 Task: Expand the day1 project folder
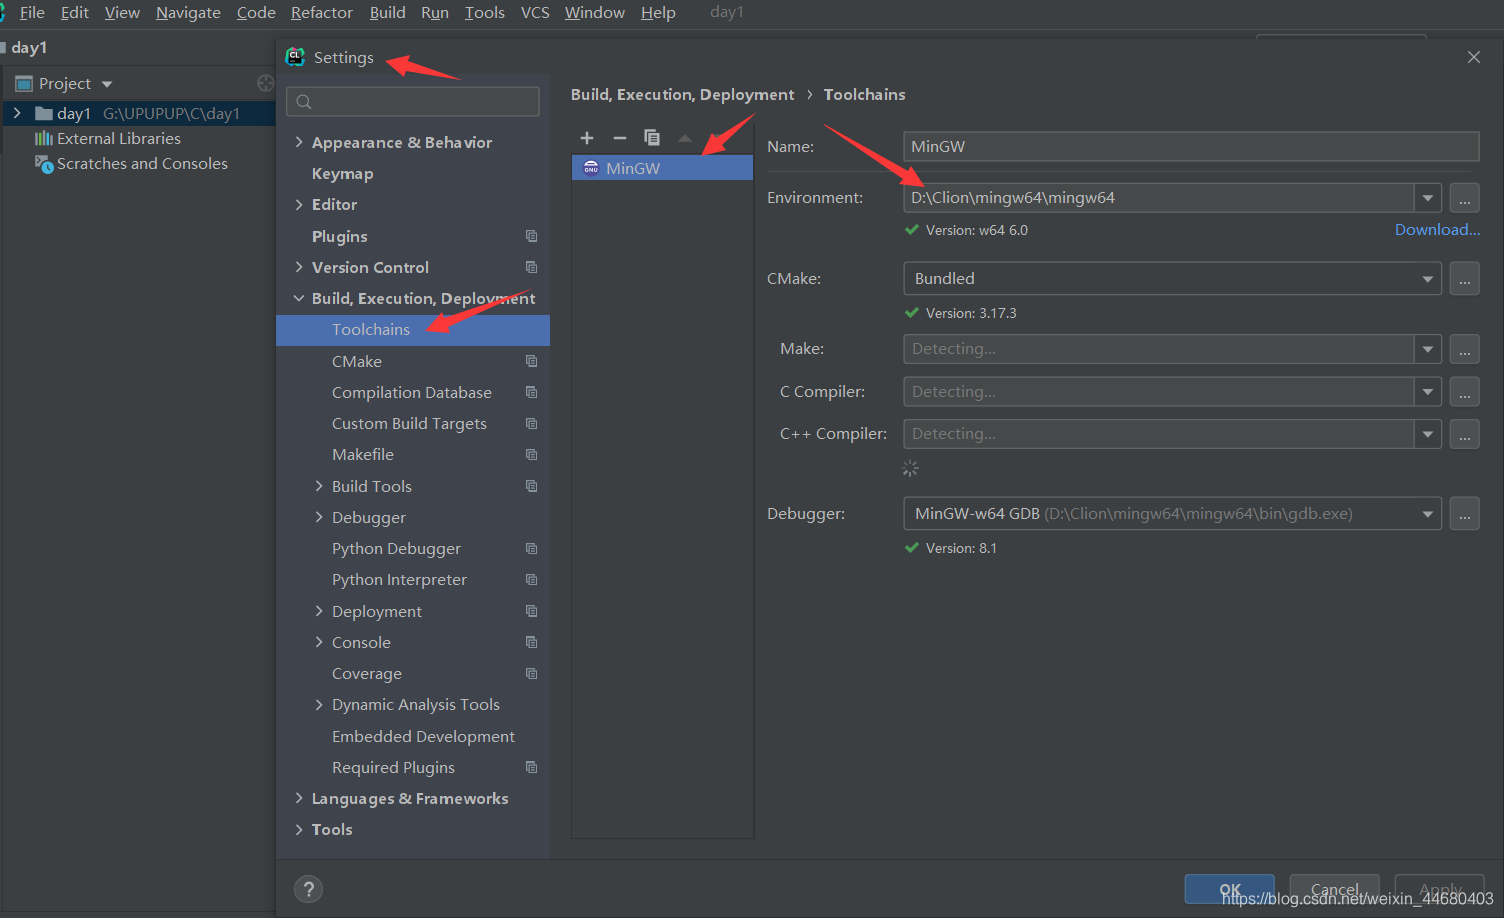coord(17,113)
